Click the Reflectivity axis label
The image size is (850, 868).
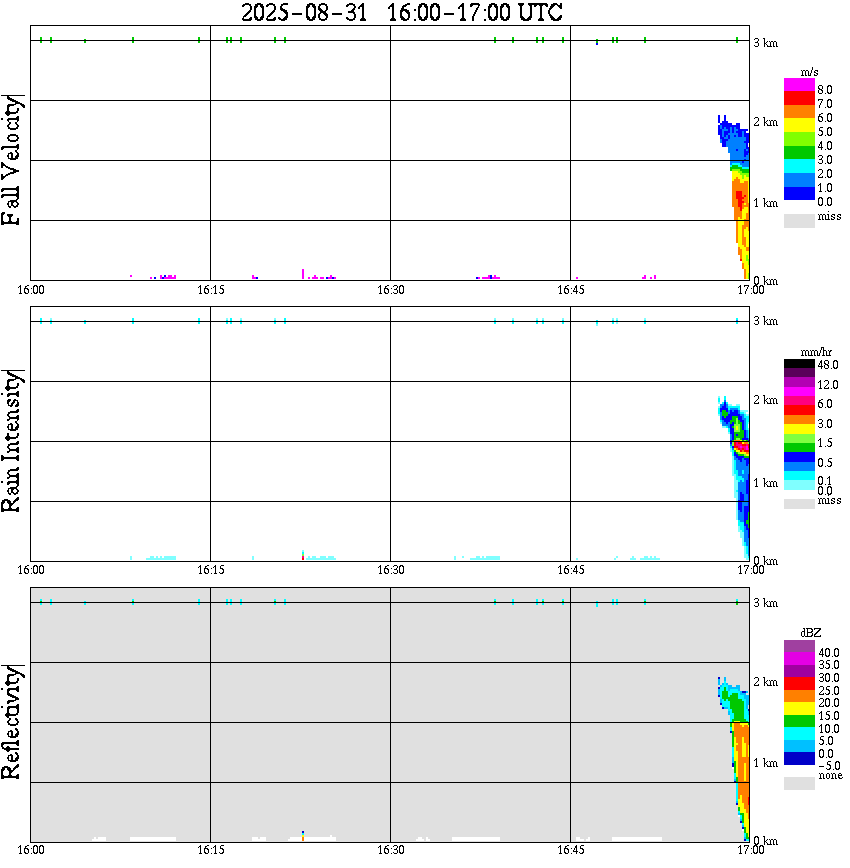coord(12,722)
